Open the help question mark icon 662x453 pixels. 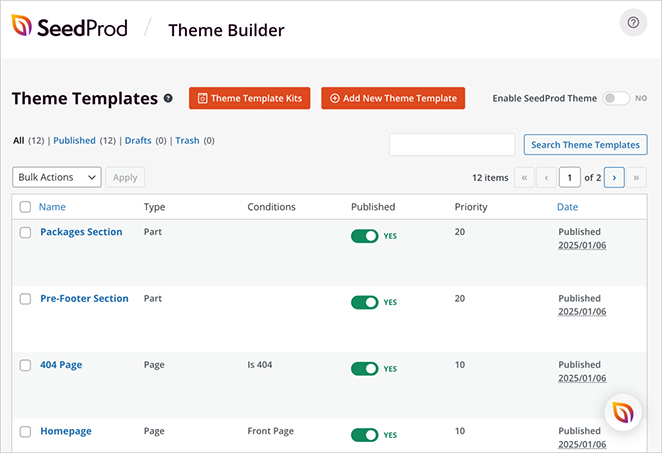[633, 23]
